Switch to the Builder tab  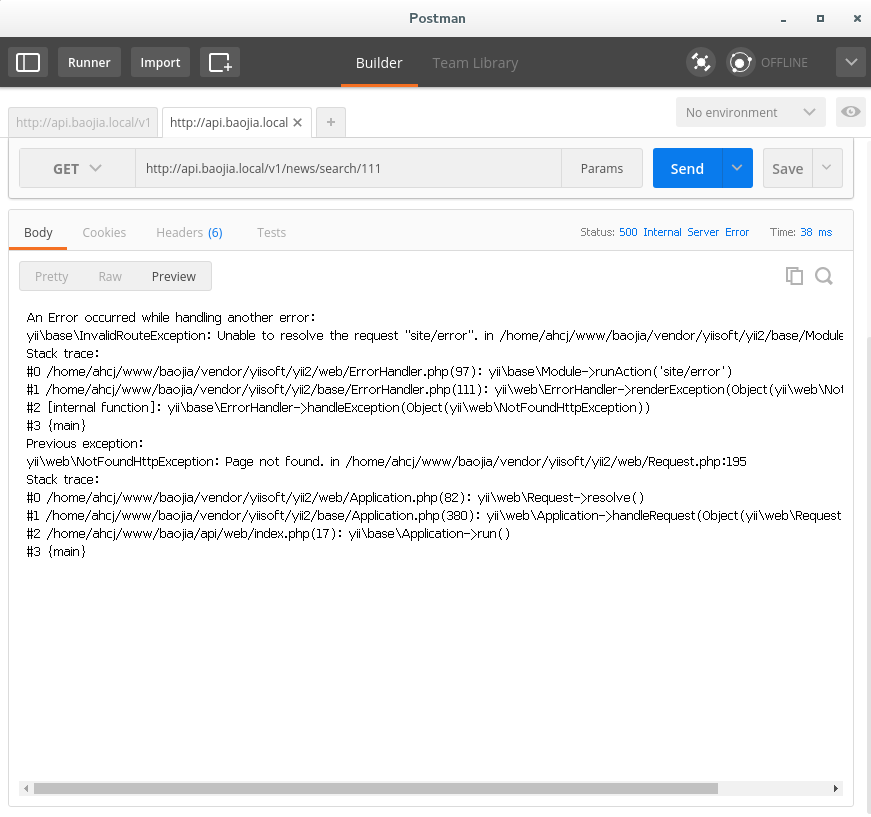pyautogui.click(x=379, y=63)
